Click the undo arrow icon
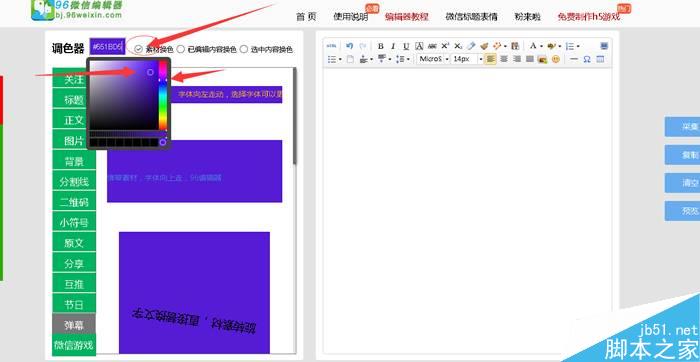The width and height of the screenshot is (700, 362). (350, 46)
